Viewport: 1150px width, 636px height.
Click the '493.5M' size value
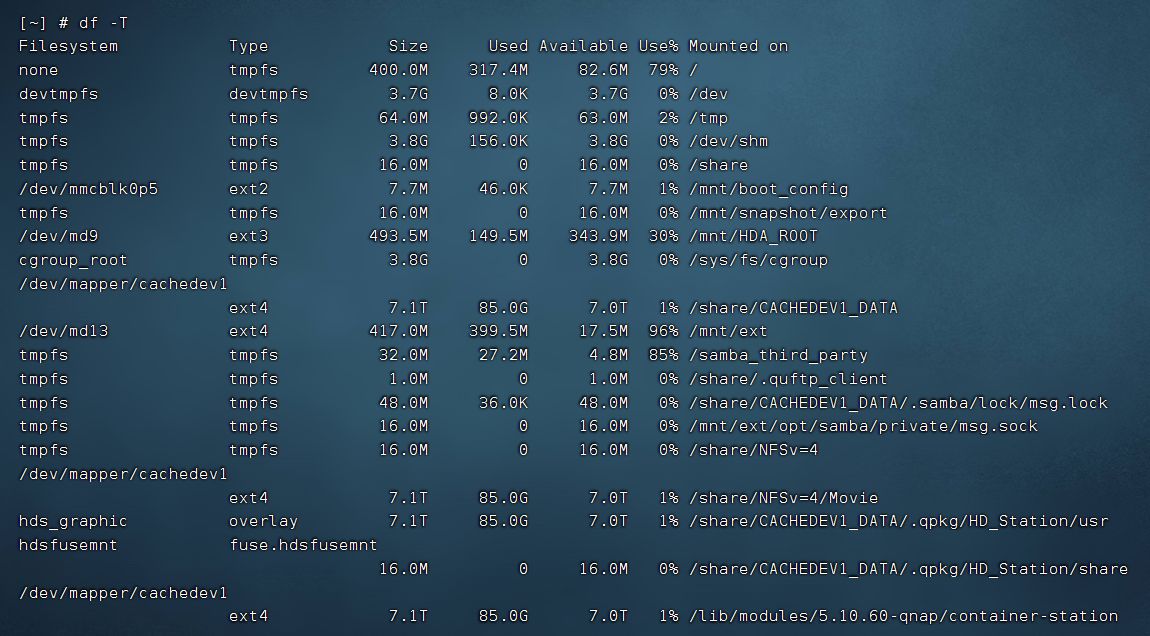coord(398,236)
